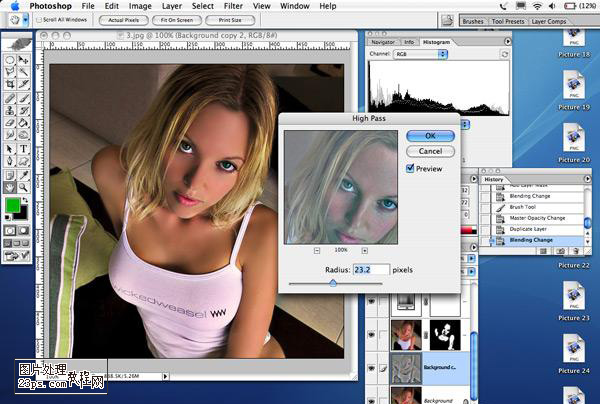This screenshot has height=404, width=600.
Task: Reset to default black and white colors
Action: (x=7, y=218)
